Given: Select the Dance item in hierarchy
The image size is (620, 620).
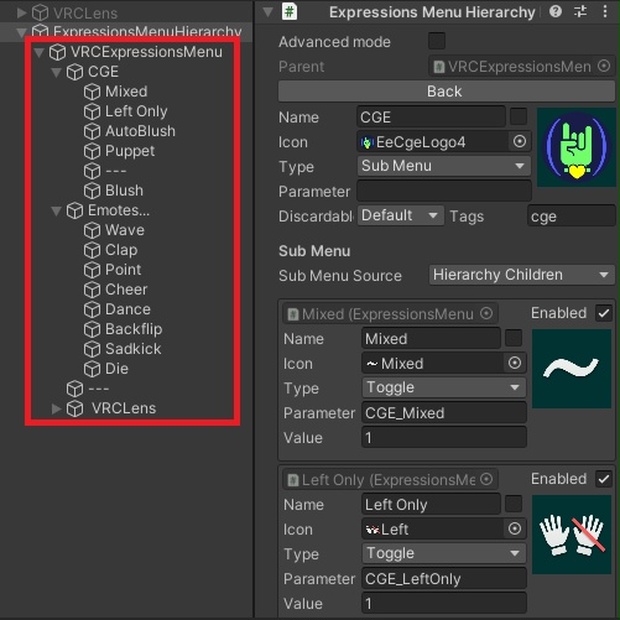Looking at the screenshot, I should click(x=128, y=309).
